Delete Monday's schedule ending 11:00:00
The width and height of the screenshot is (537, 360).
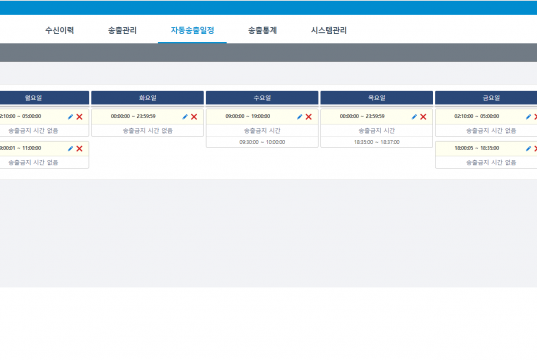click(79, 149)
